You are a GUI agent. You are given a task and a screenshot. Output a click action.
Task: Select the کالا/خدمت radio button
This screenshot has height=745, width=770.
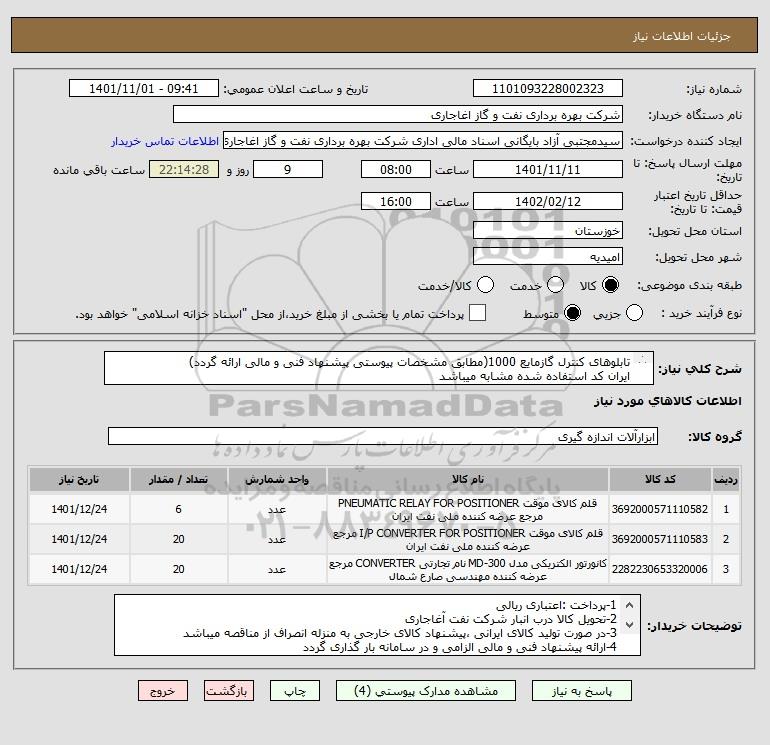[x=486, y=285]
